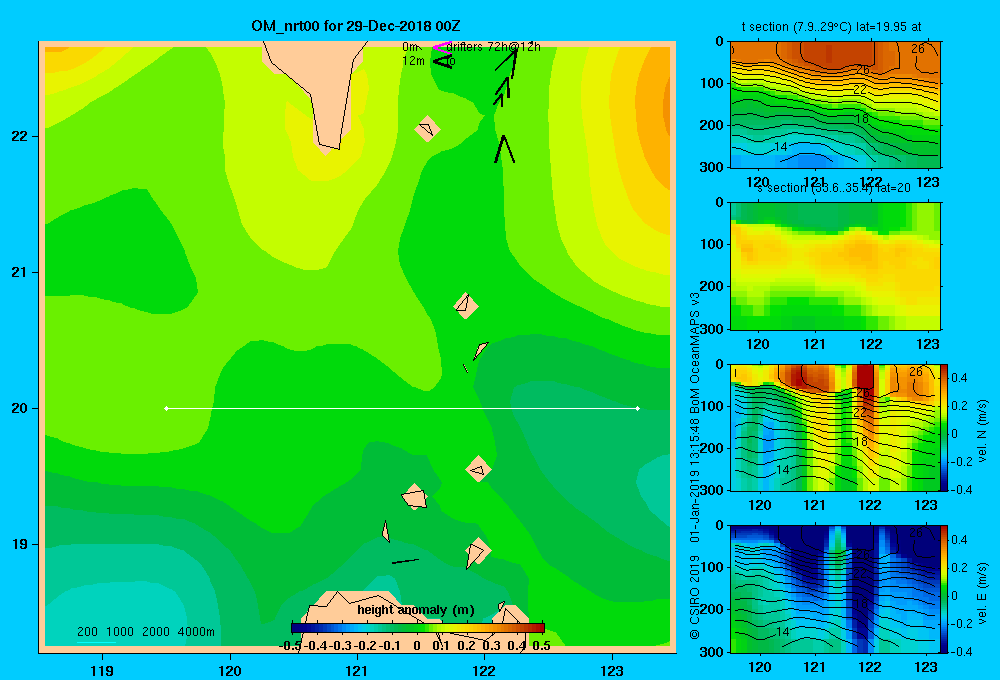Open the temperature section panel
The height and width of the screenshot is (680, 1000).
coord(835,105)
